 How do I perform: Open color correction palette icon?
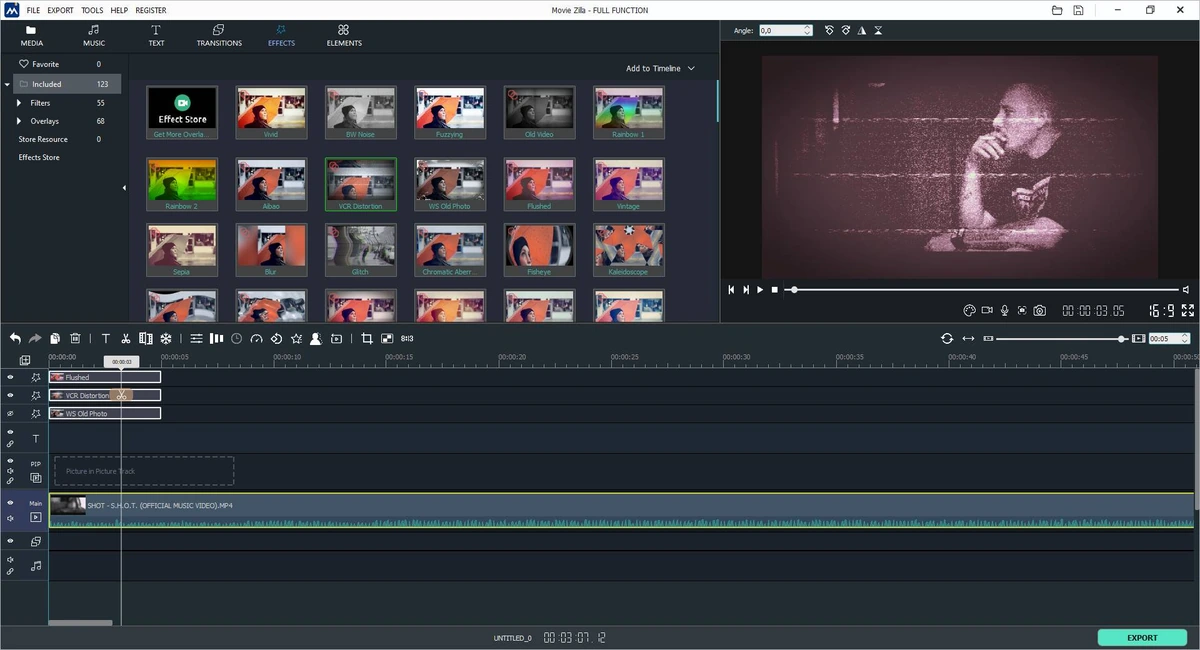[969, 311]
